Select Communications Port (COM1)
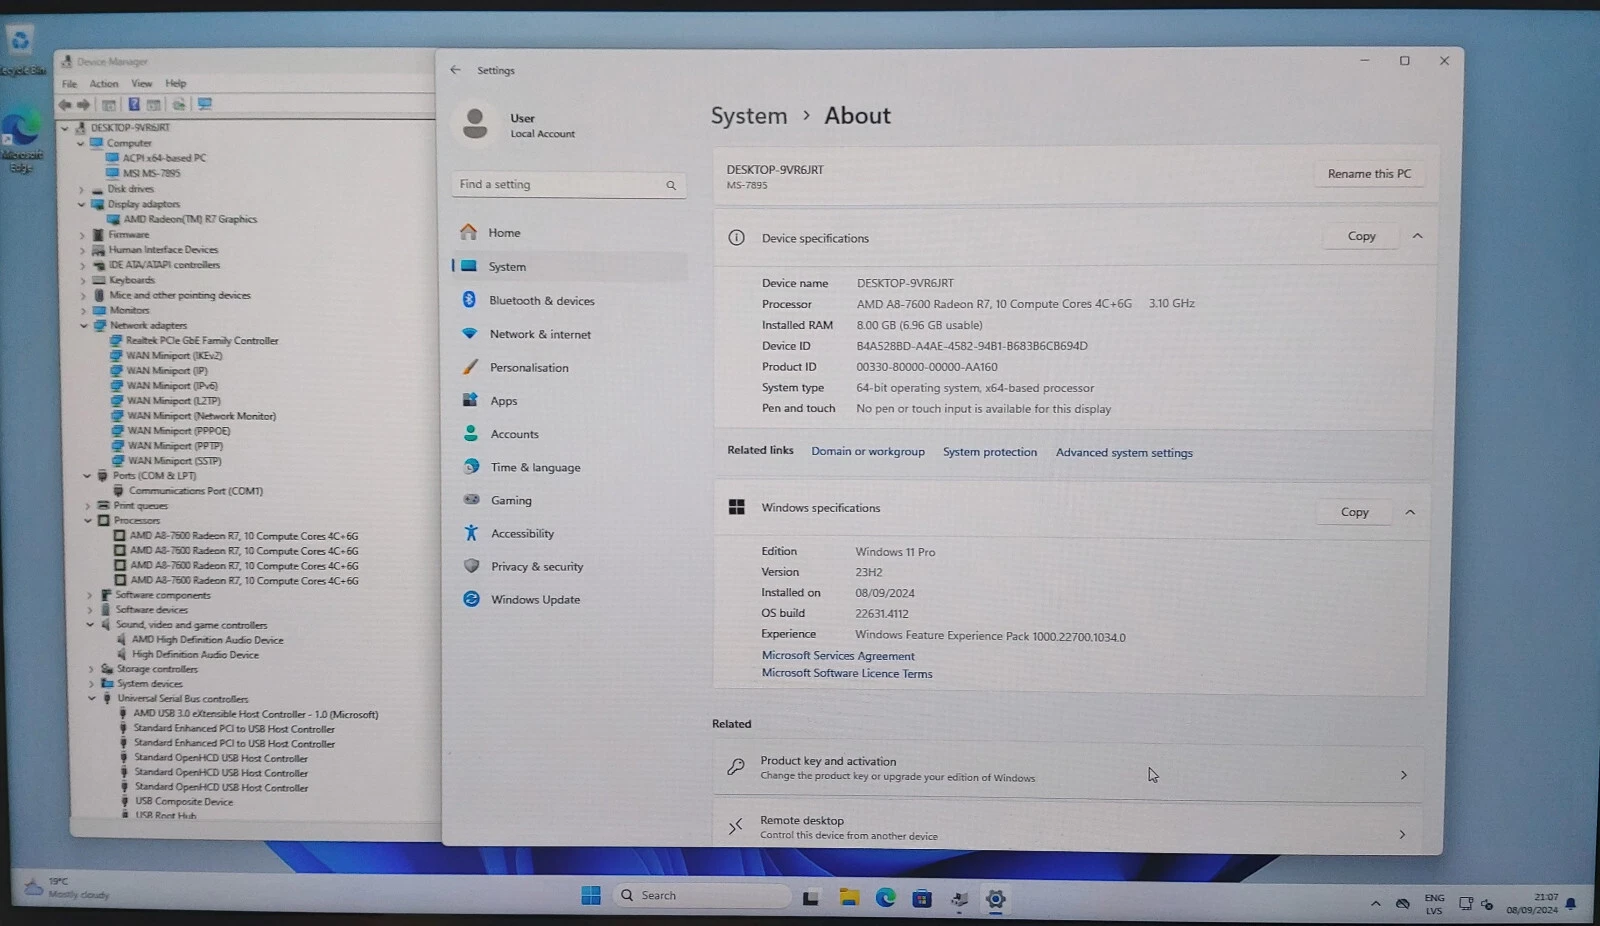1600x926 pixels. click(x=195, y=491)
